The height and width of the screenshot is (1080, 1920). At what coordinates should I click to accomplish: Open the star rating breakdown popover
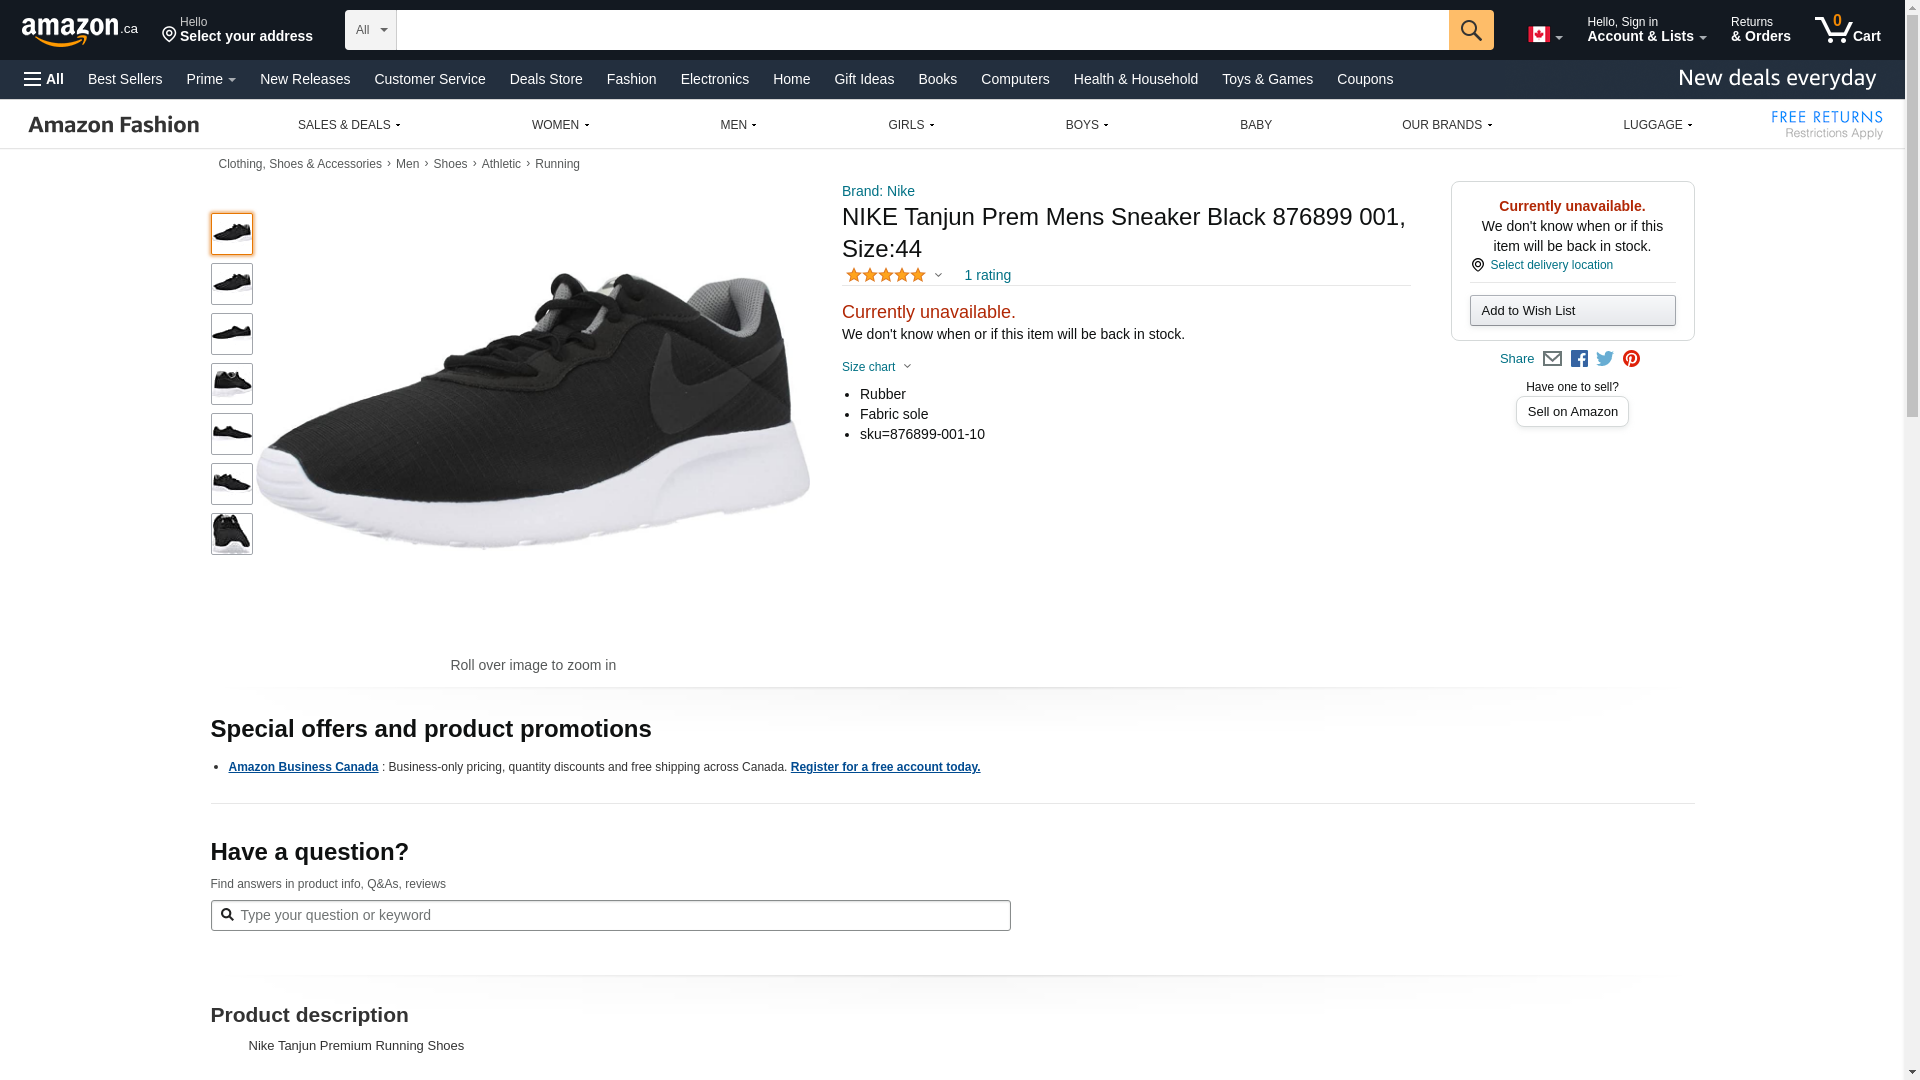pyautogui.click(x=894, y=275)
